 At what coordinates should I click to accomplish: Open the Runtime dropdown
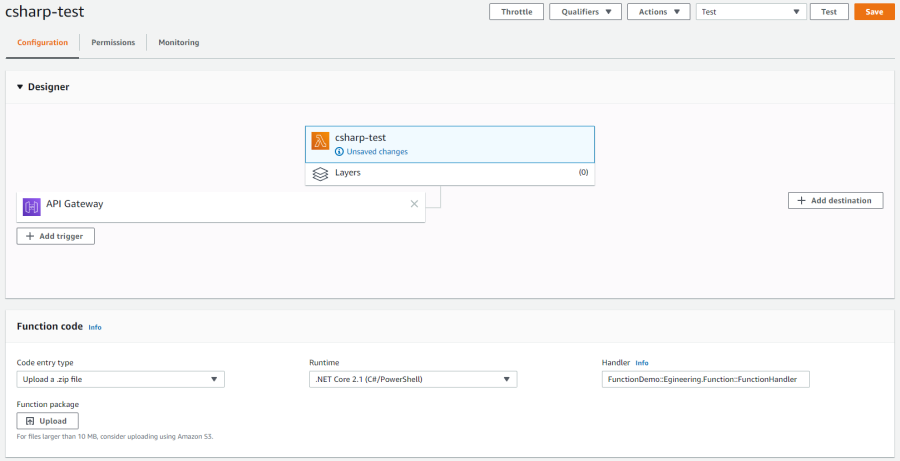click(413, 379)
